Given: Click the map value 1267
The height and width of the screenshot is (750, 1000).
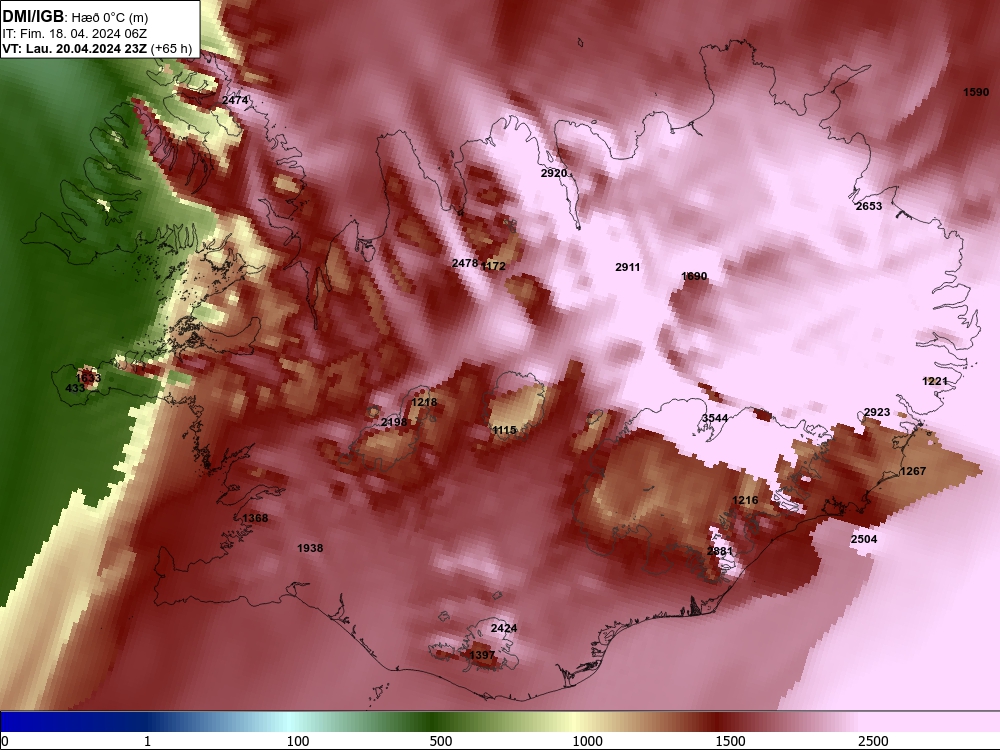Looking at the screenshot, I should pos(913,471).
